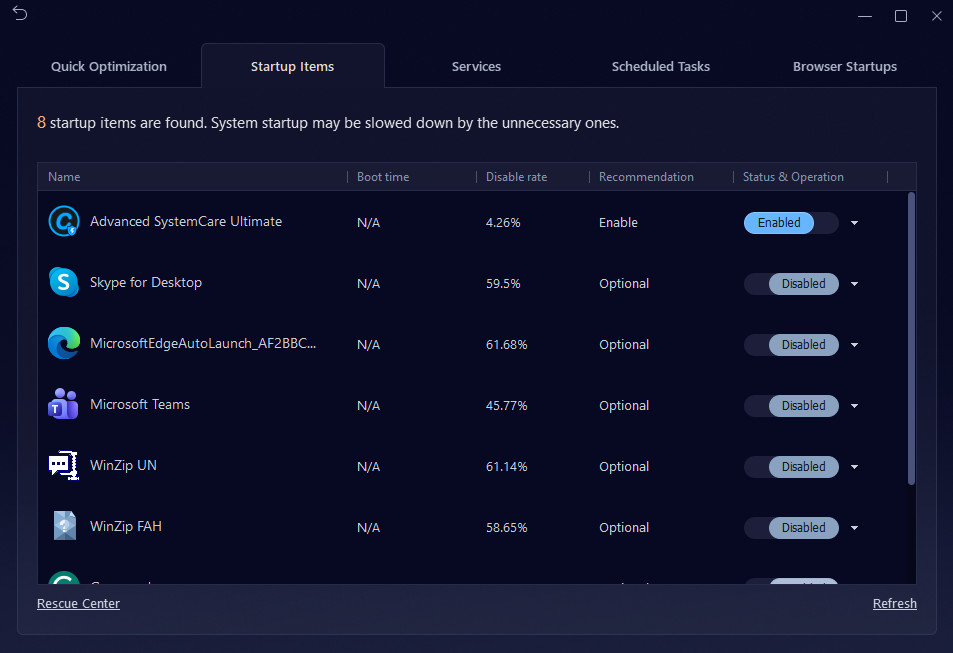The height and width of the screenshot is (653, 953).
Task: Select the Microsoft Teams name text
Action: click(x=140, y=404)
